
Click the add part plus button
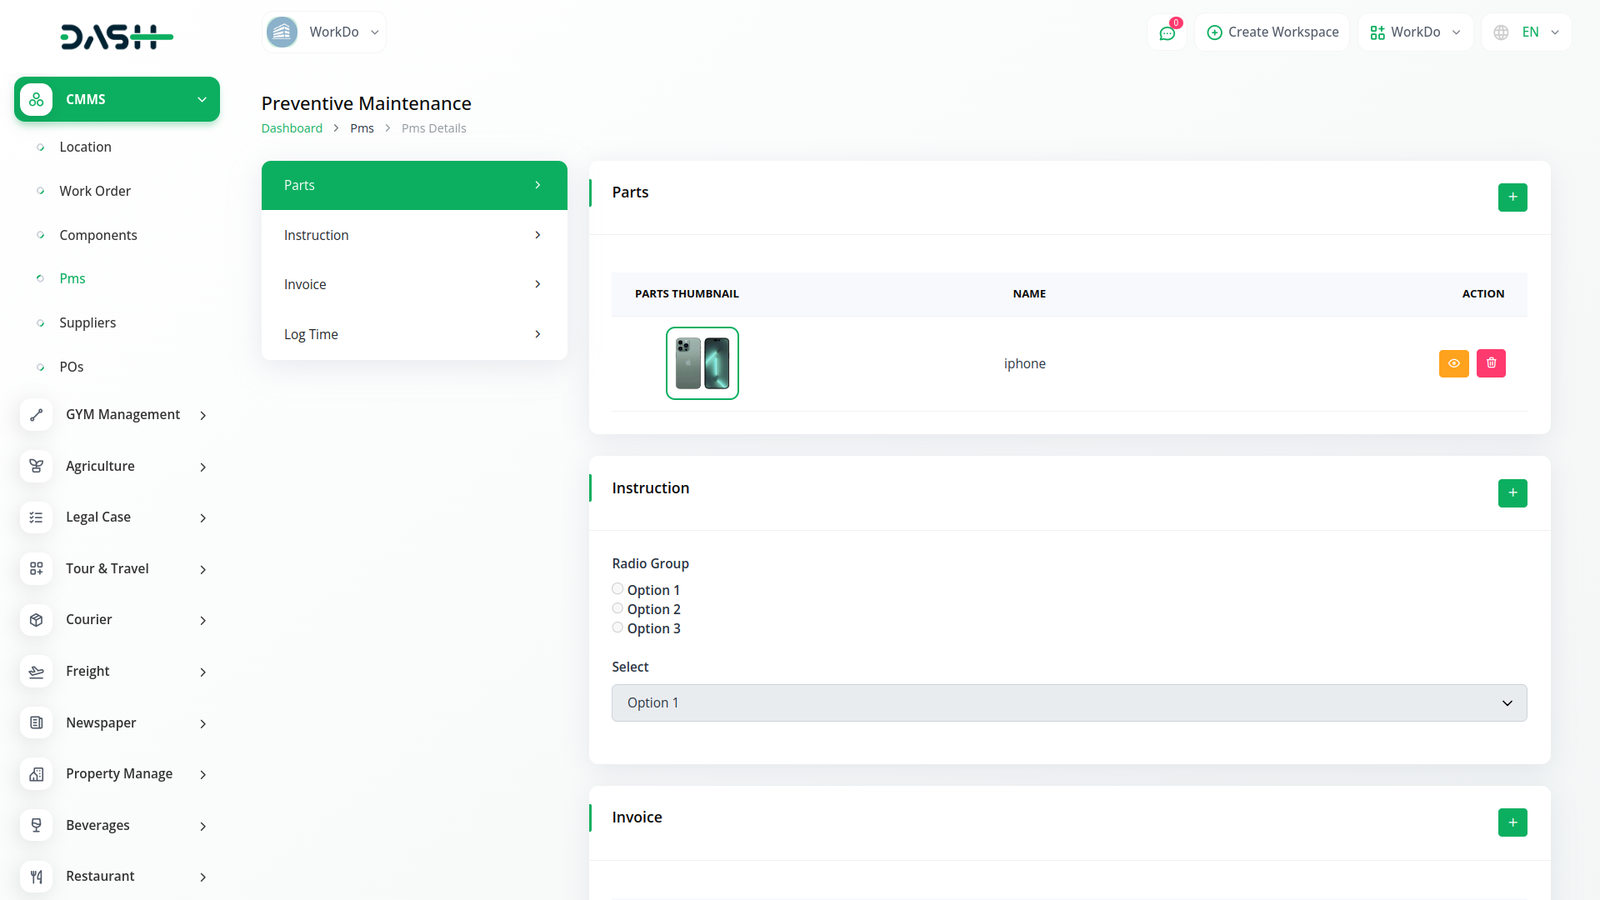point(1512,197)
